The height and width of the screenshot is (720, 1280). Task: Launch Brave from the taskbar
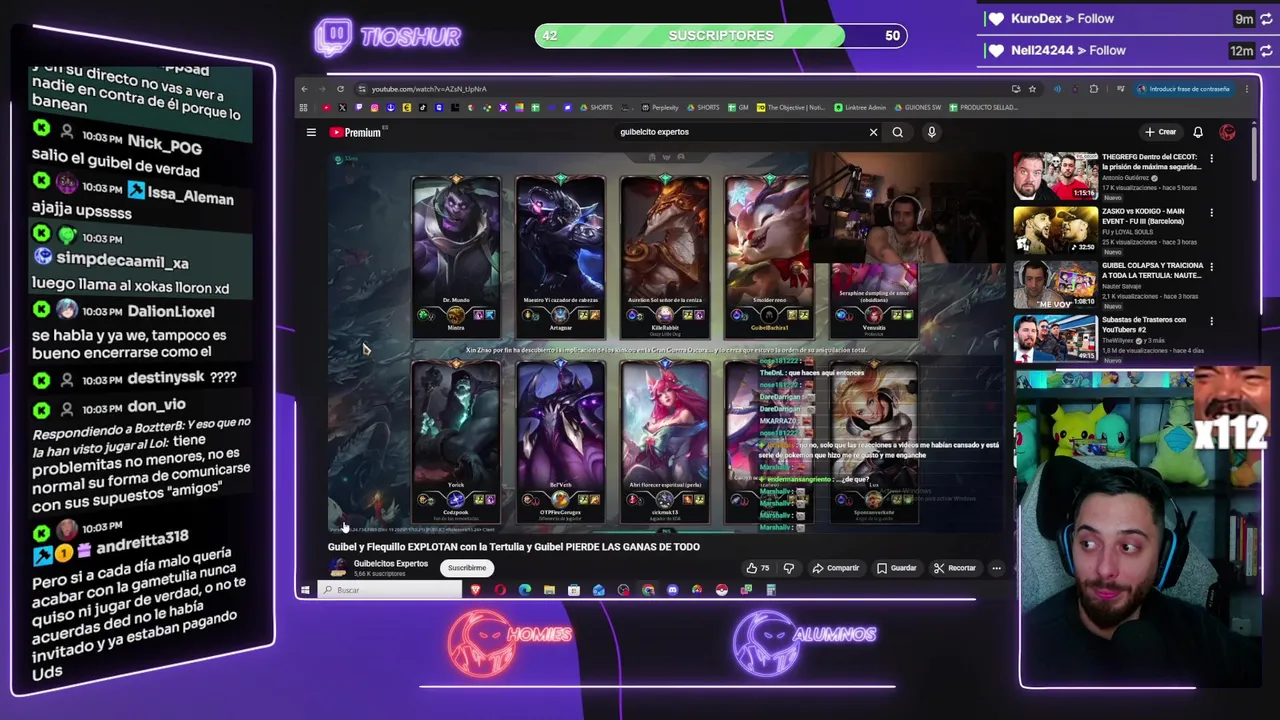point(475,590)
